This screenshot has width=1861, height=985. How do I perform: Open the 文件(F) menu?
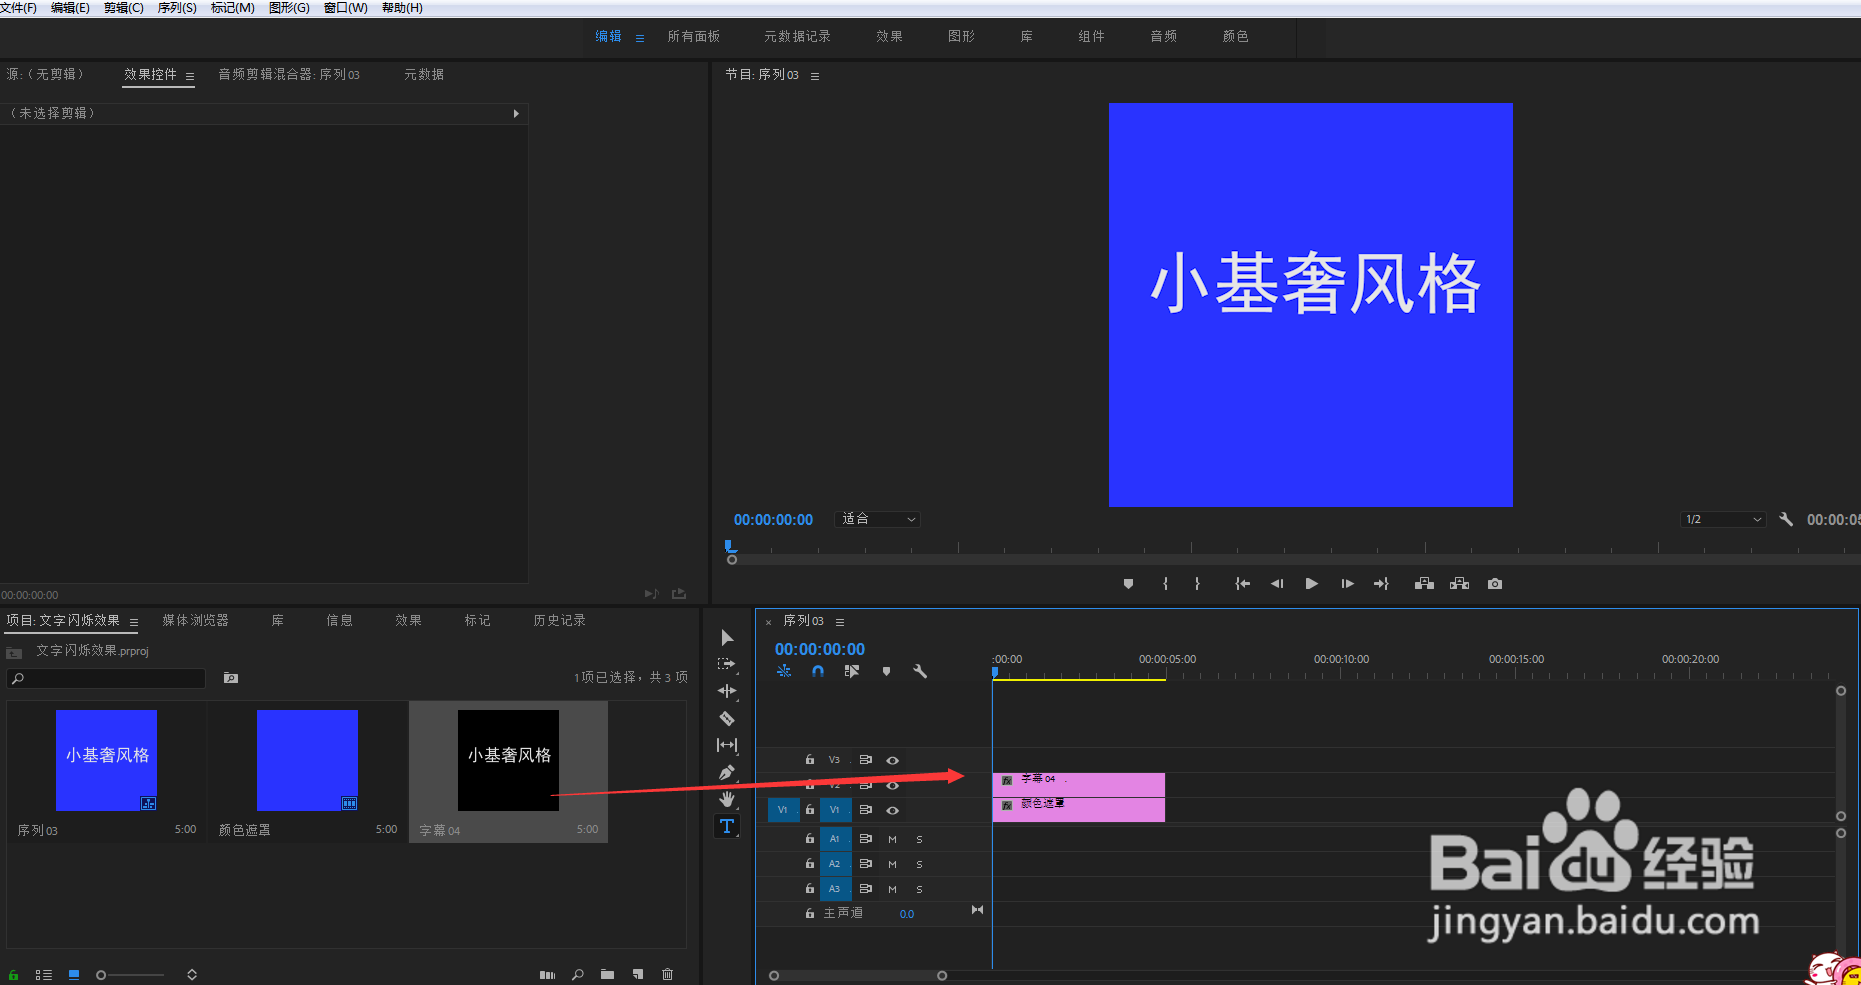(x=18, y=8)
